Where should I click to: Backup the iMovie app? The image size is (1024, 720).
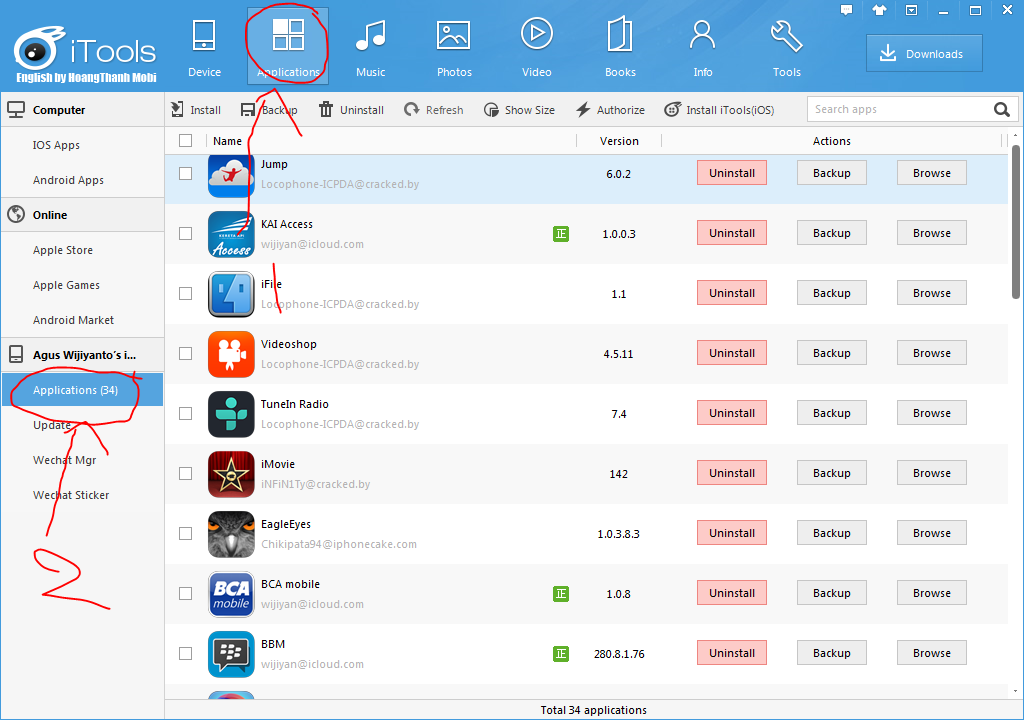pyautogui.click(x=831, y=473)
